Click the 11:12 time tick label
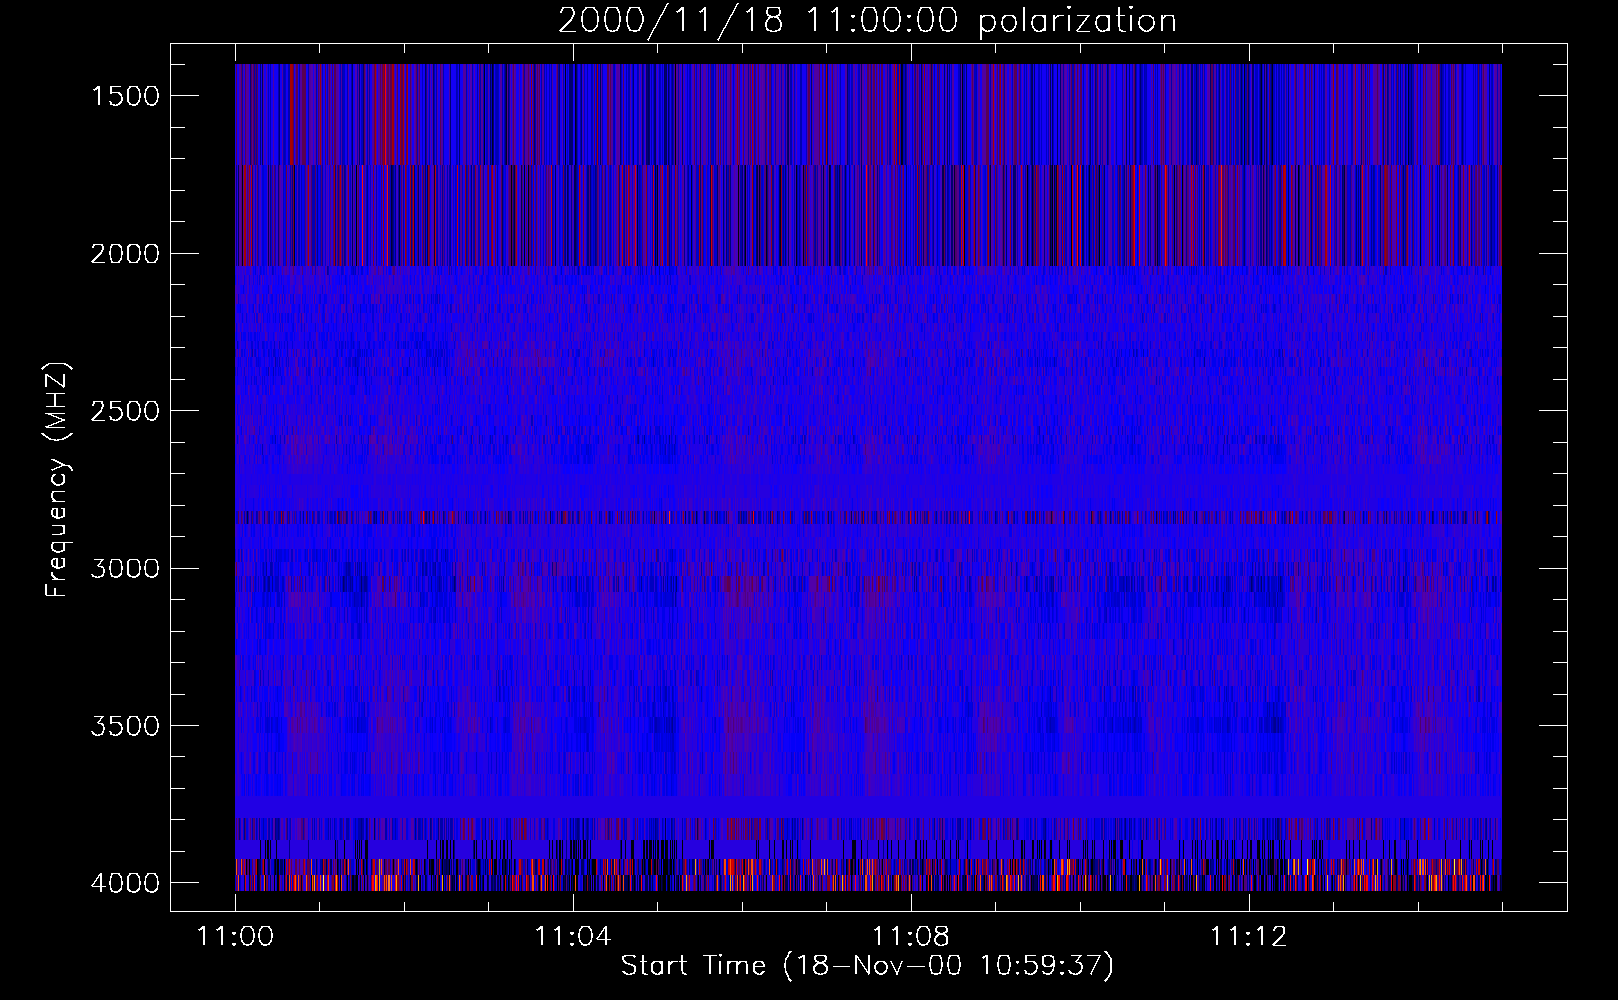This screenshot has height=1000, width=1618. click(1247, 937)
